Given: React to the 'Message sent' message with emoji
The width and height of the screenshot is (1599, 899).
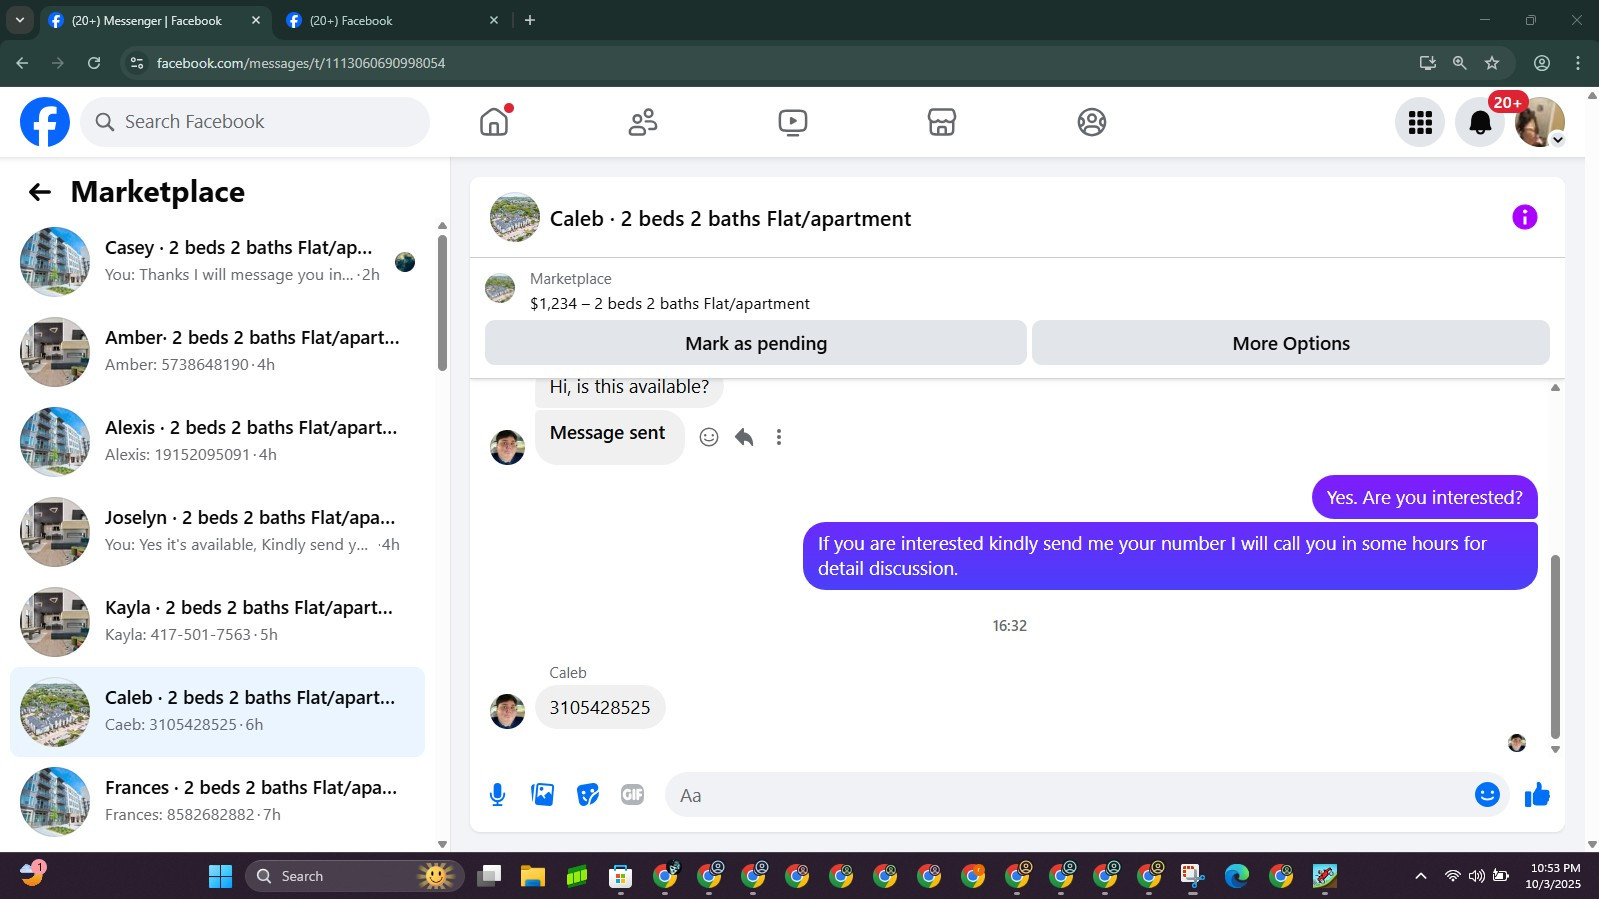Looking at the screenshot, I should 709,437.
